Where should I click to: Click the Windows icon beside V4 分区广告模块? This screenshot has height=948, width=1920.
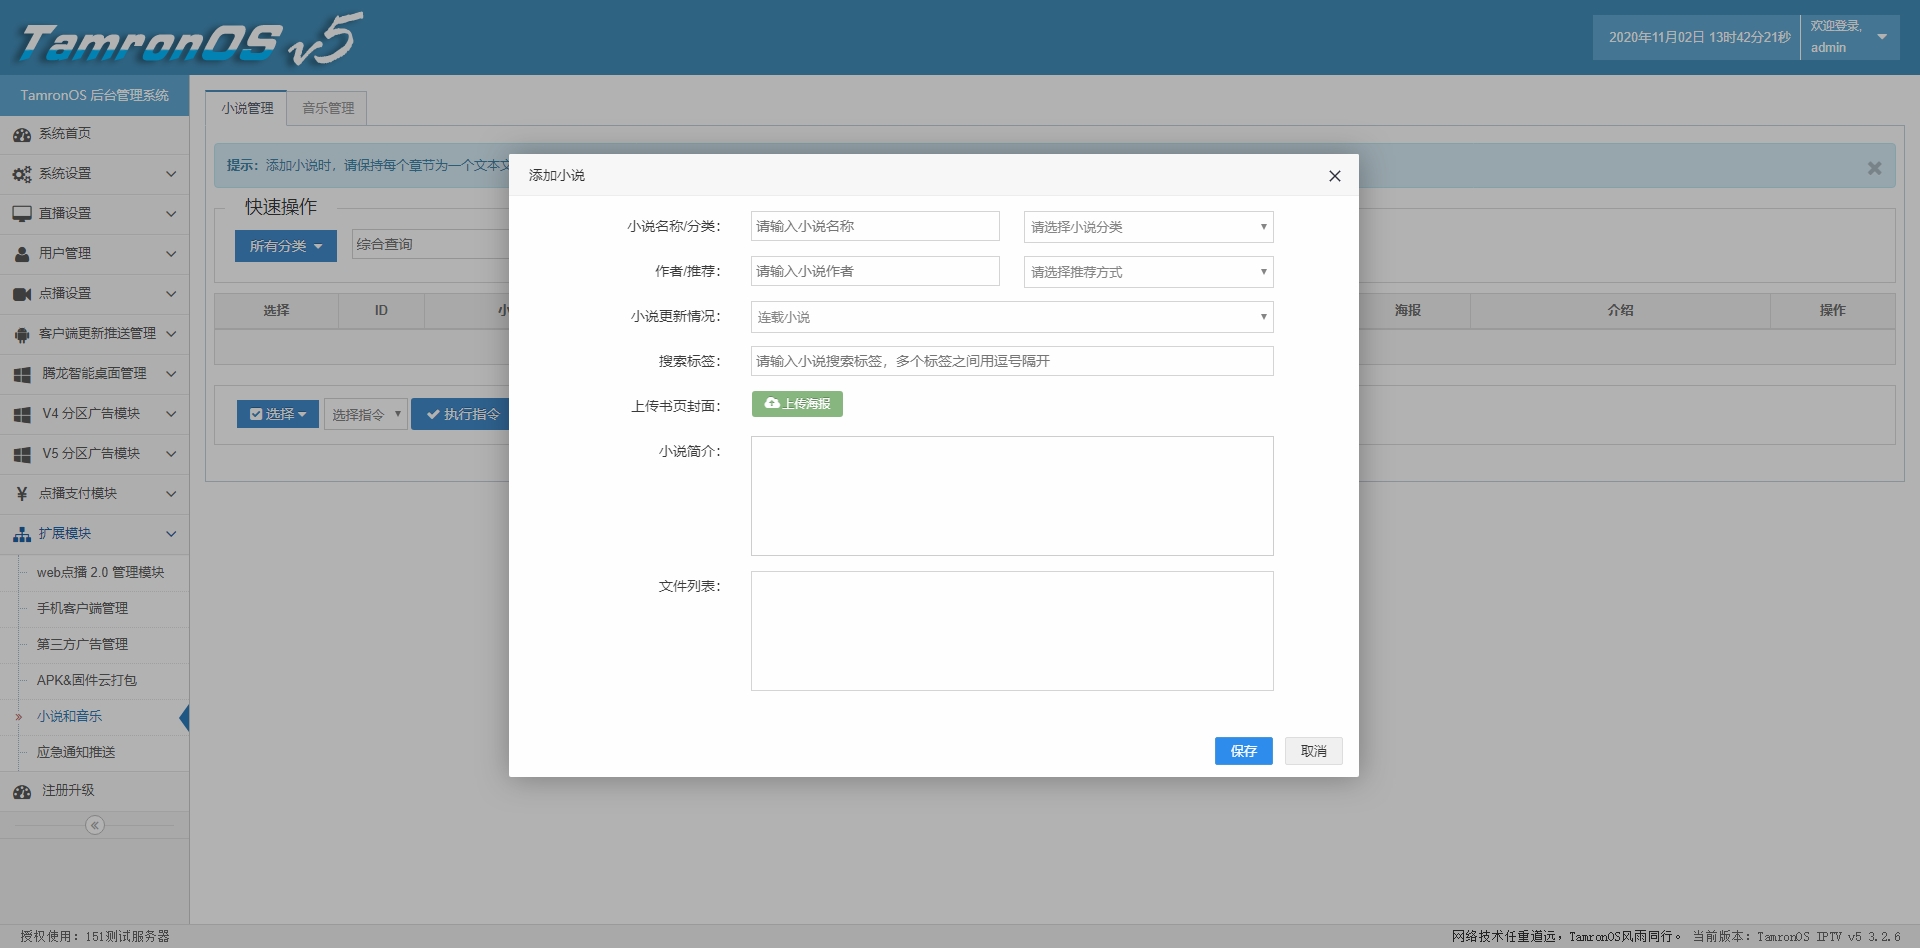(22, 414)
